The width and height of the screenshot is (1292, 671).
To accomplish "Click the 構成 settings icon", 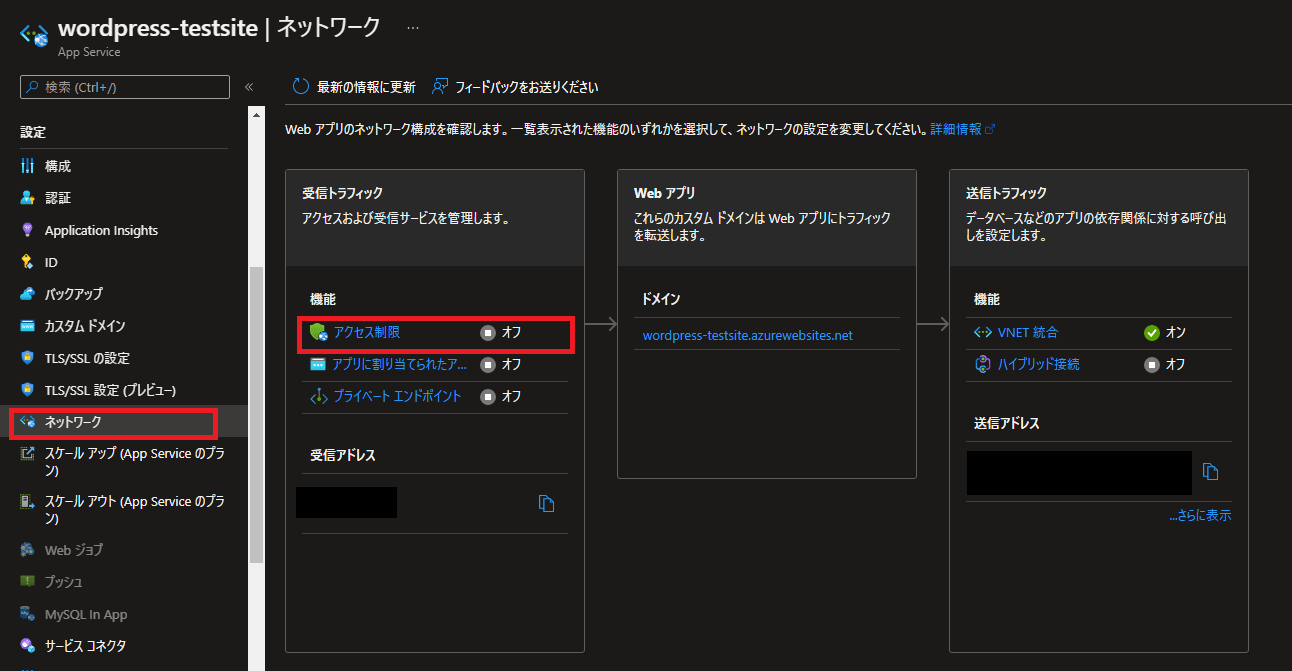I will coord(27,166).
